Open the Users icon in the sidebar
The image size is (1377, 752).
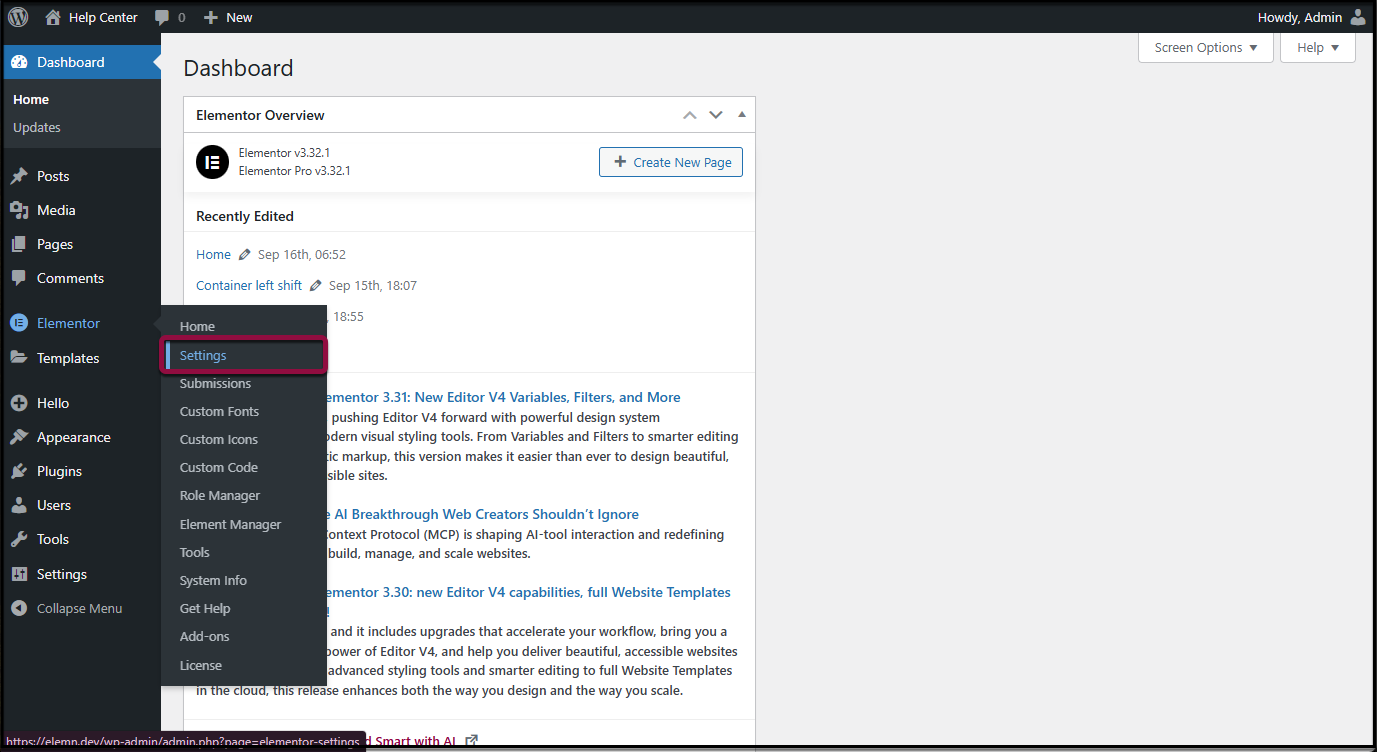pyautogui.click(x=22, y=505)
